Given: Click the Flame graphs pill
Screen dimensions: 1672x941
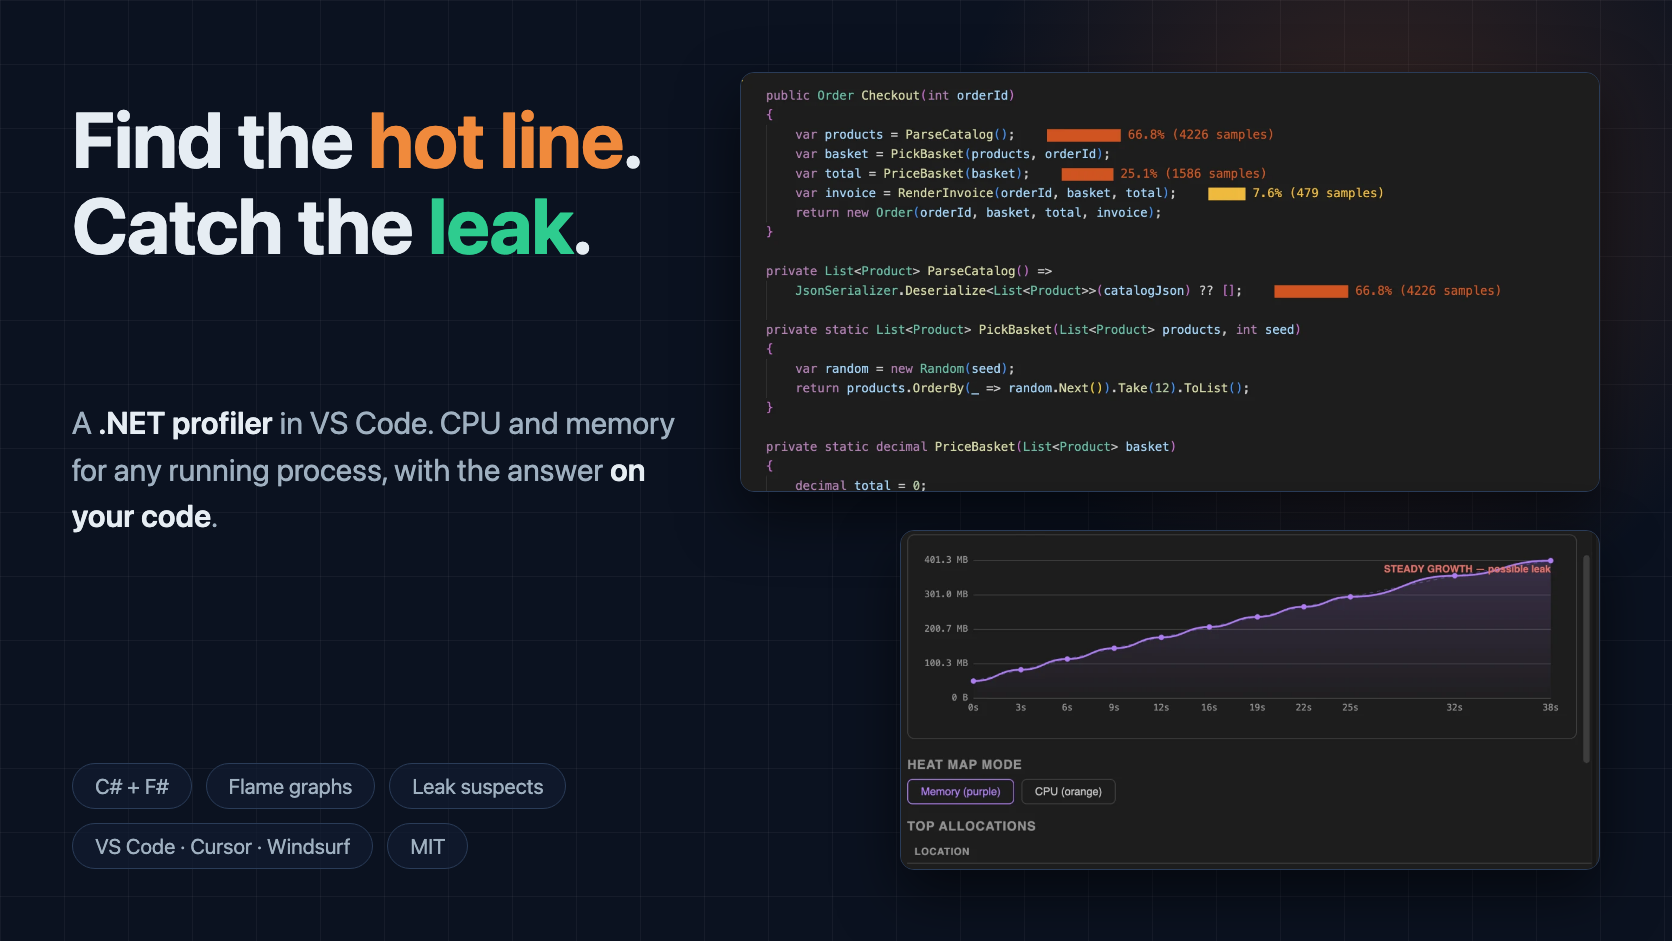Looking at the screenshot, I should [290, 787].
